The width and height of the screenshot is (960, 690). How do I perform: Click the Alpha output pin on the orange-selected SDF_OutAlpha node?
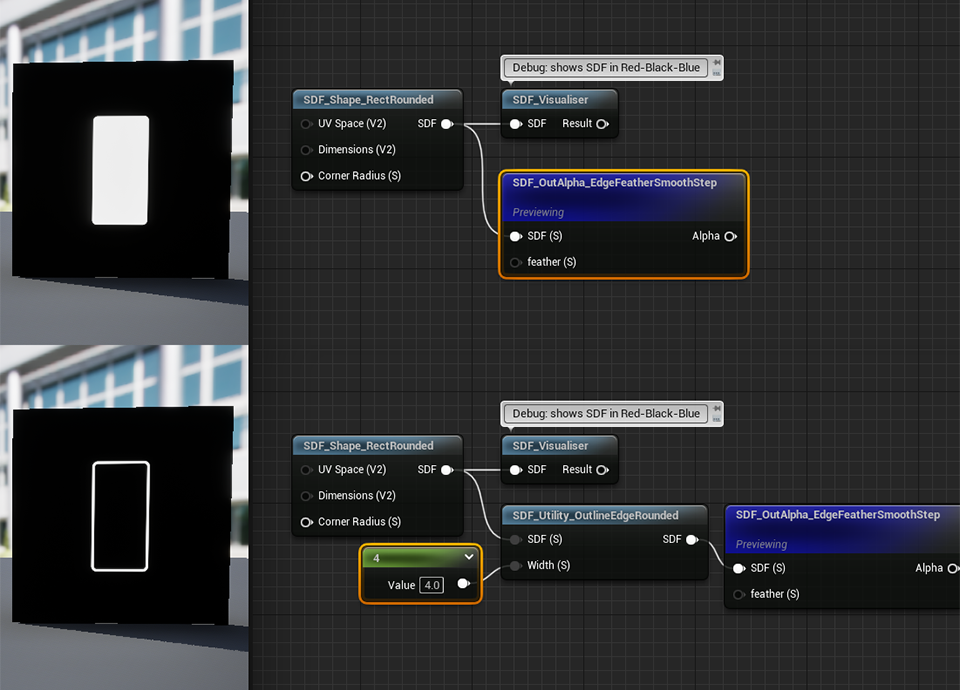(x=730, y=236)
